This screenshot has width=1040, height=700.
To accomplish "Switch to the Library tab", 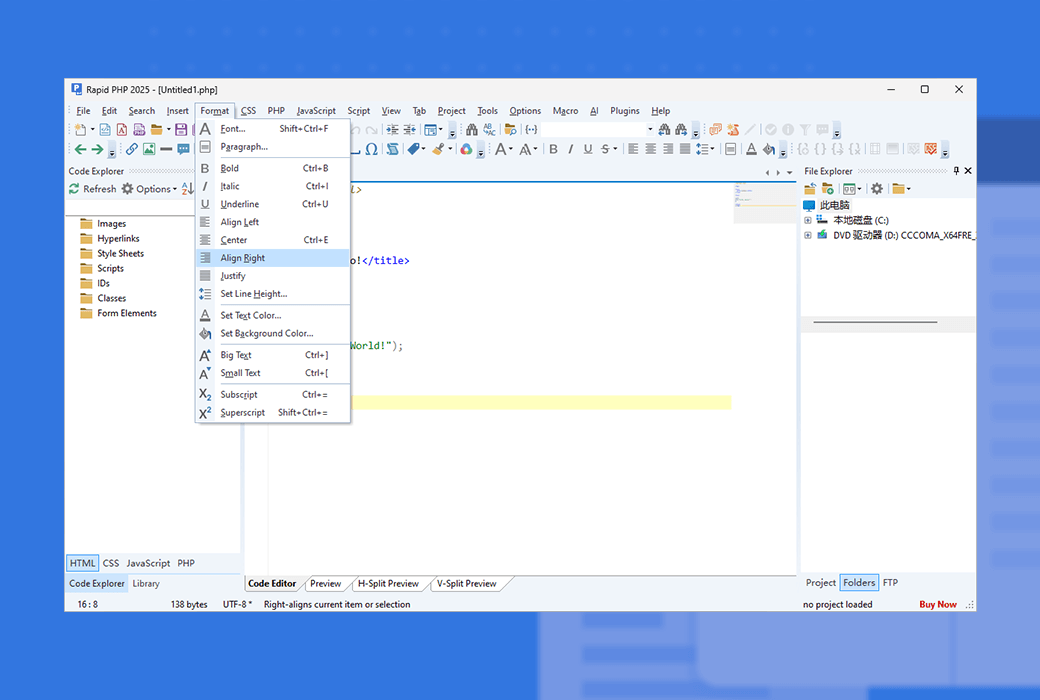I will point(146,584).
